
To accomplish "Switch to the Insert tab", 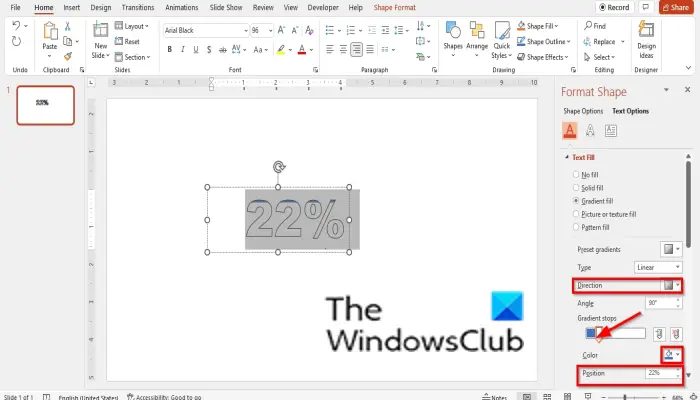I will click(71, 8).
